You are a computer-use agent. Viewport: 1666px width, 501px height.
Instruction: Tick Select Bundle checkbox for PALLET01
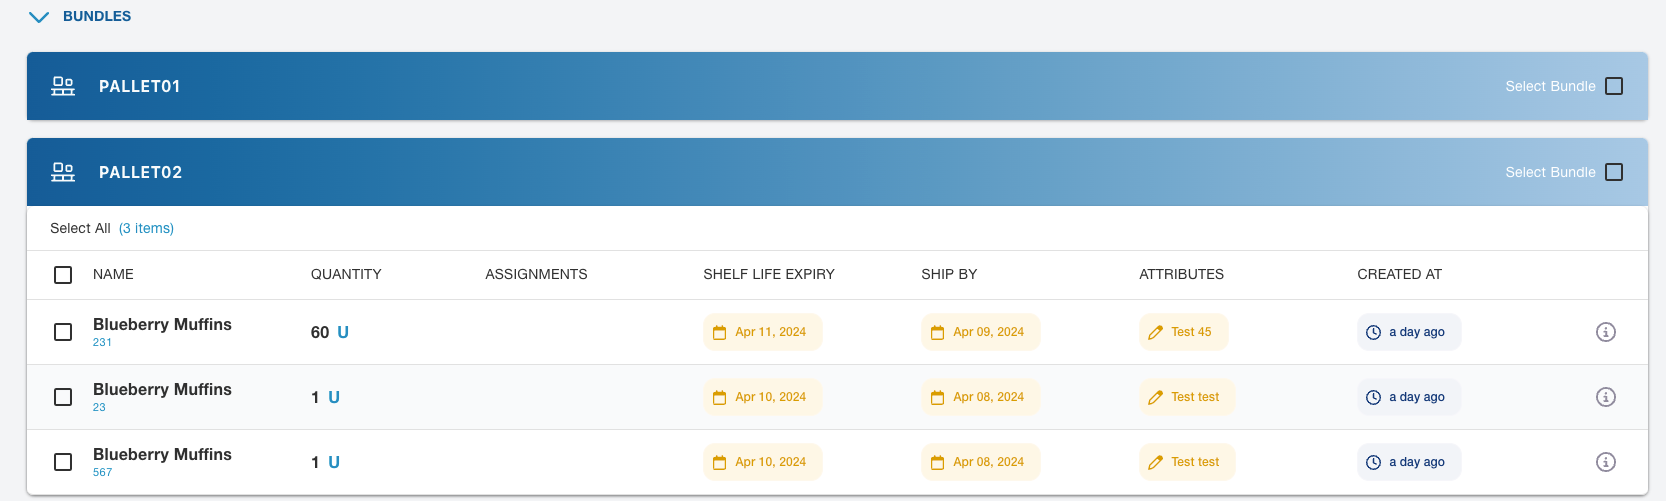coord(1613,86)
